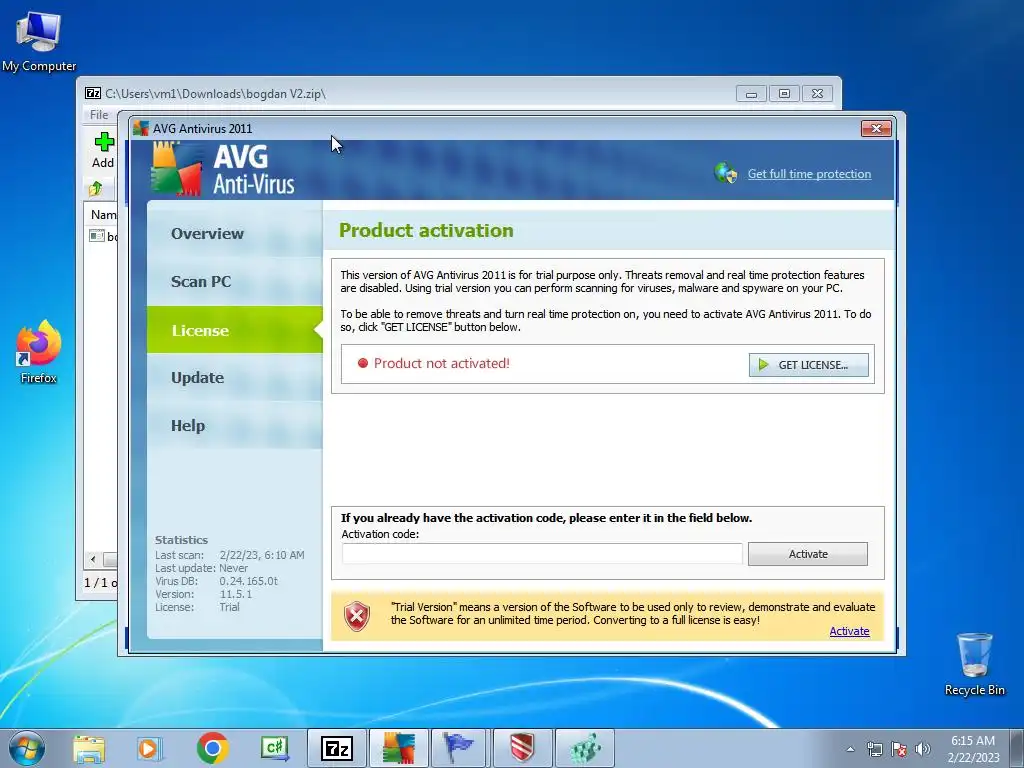Click the Product not activated! status text

[441, 363]
